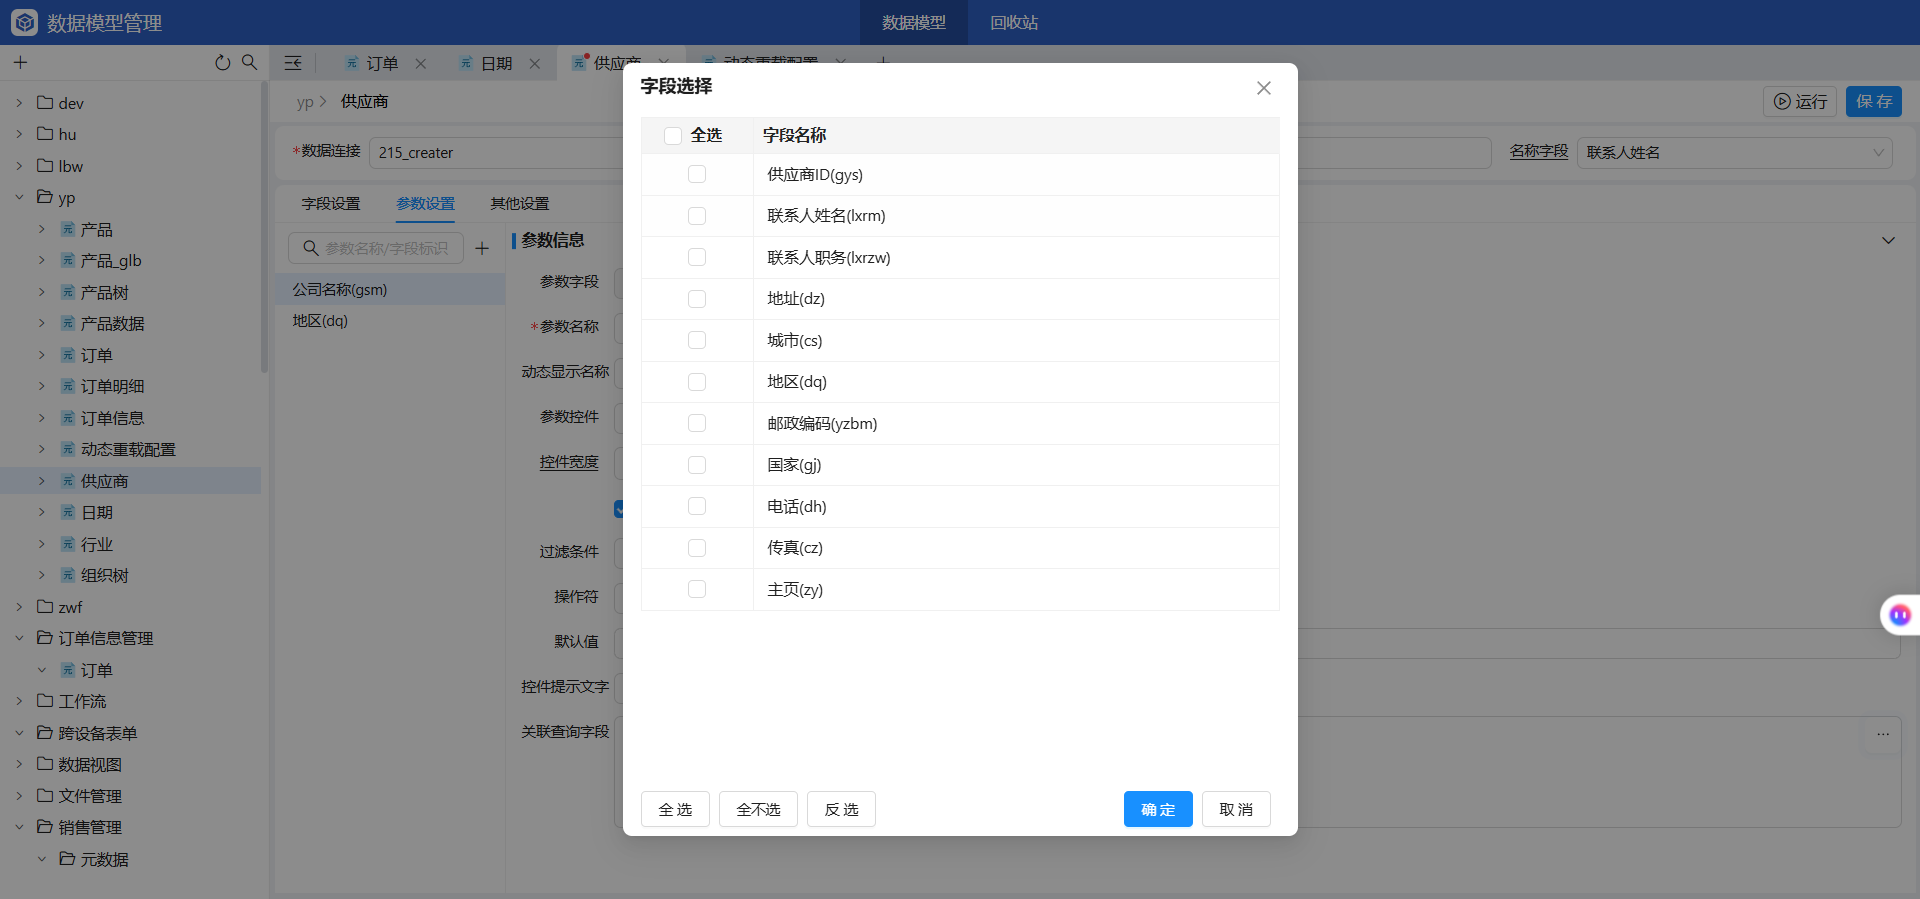
Task: Focus the parameter name search field
Action: (x=376, y=248)
